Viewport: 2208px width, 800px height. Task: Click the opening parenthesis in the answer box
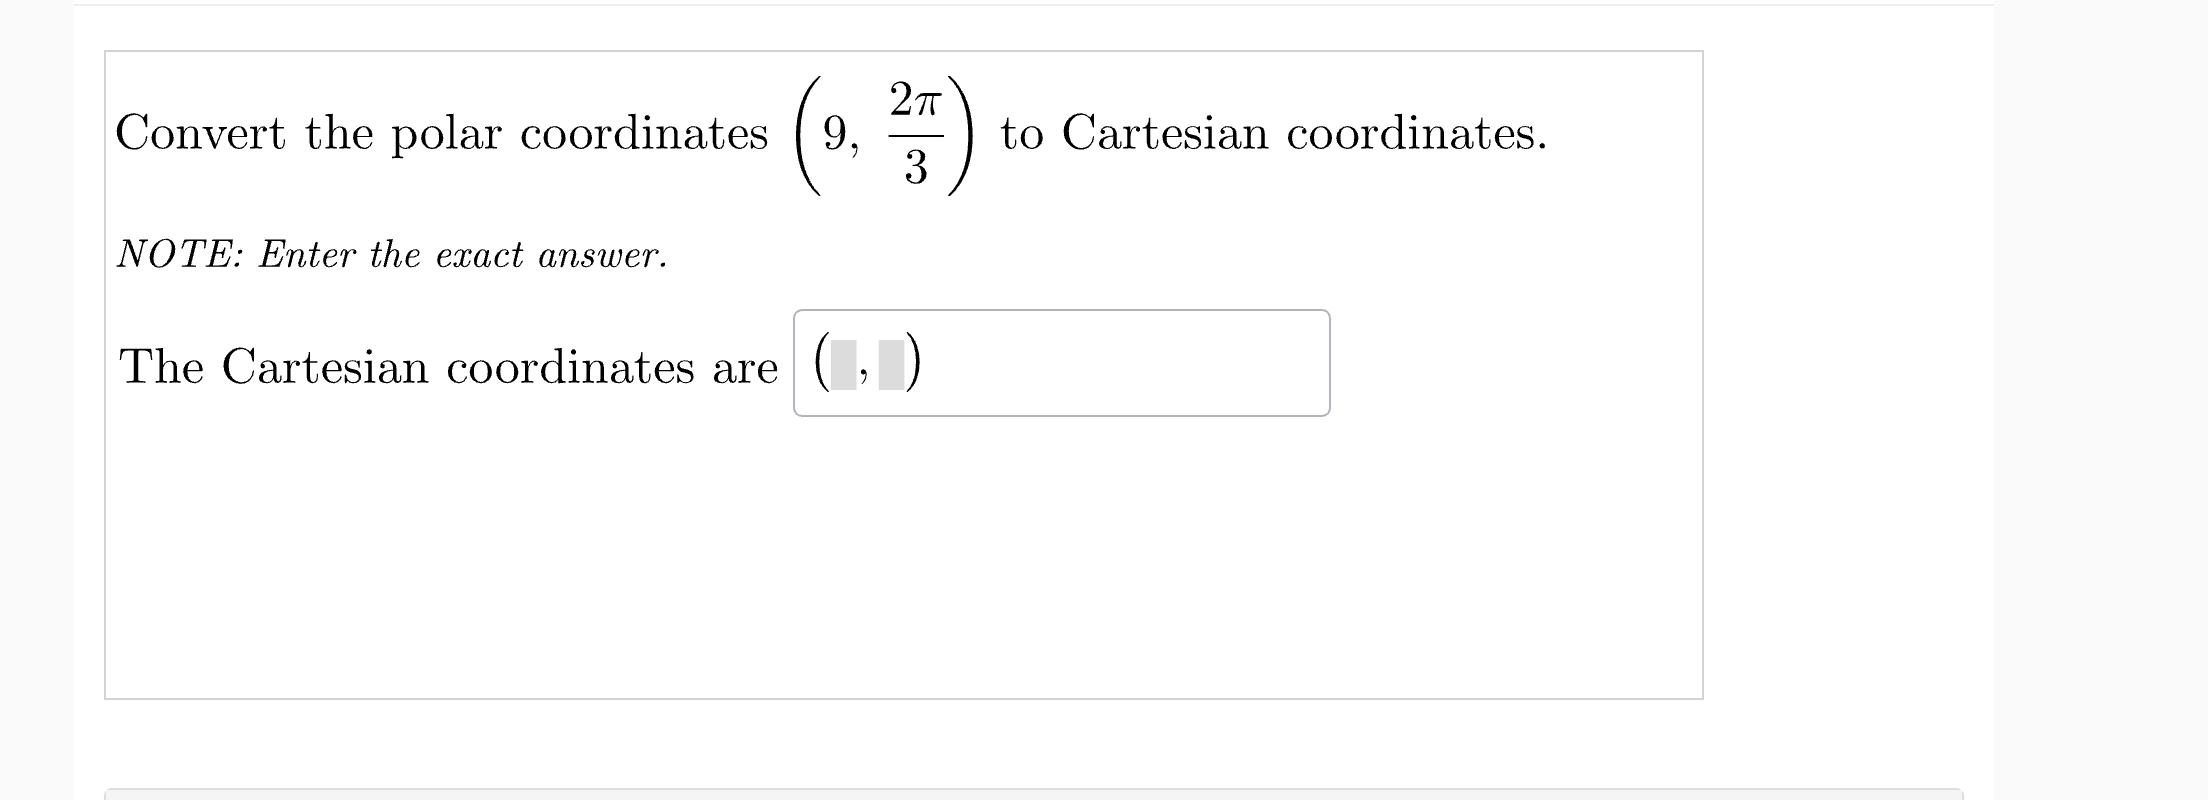[x=820, y=363]
